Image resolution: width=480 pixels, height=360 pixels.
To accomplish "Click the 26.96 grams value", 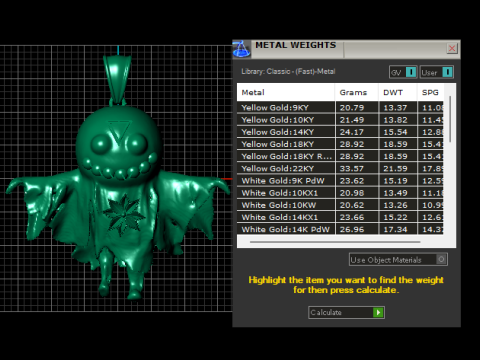I will [x=352, y=229].
